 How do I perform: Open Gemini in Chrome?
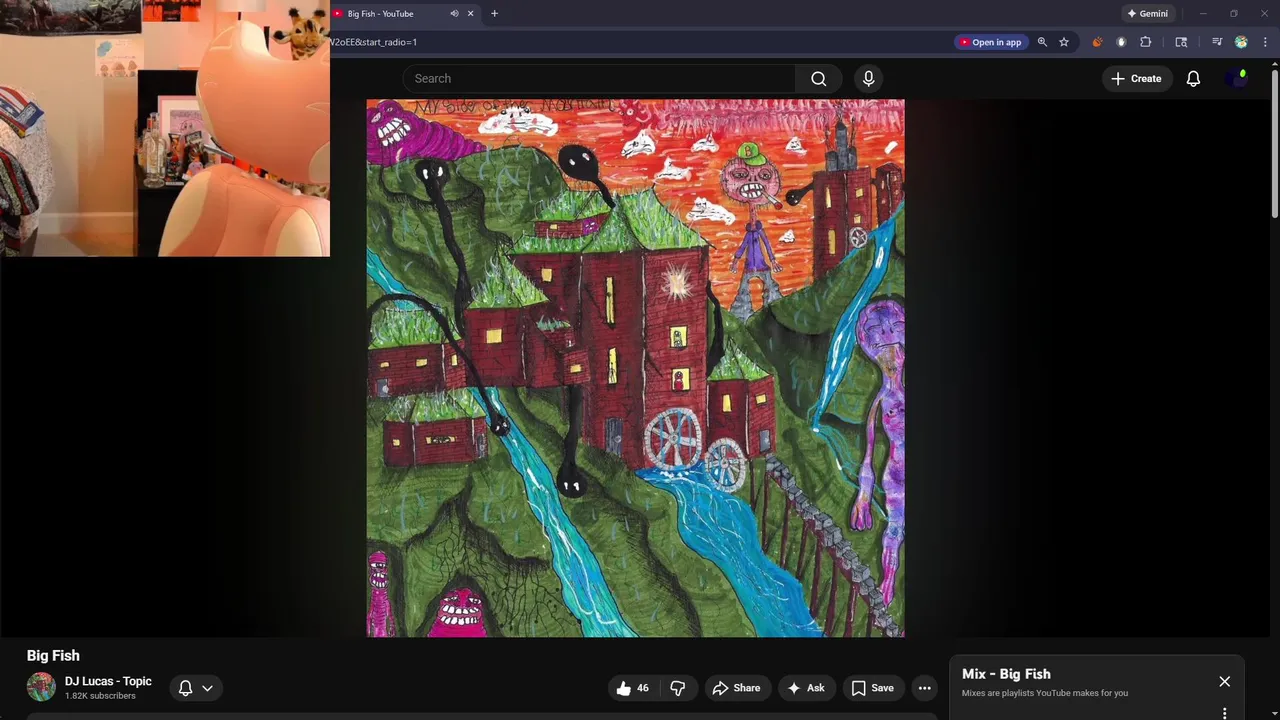(1147, 14)
